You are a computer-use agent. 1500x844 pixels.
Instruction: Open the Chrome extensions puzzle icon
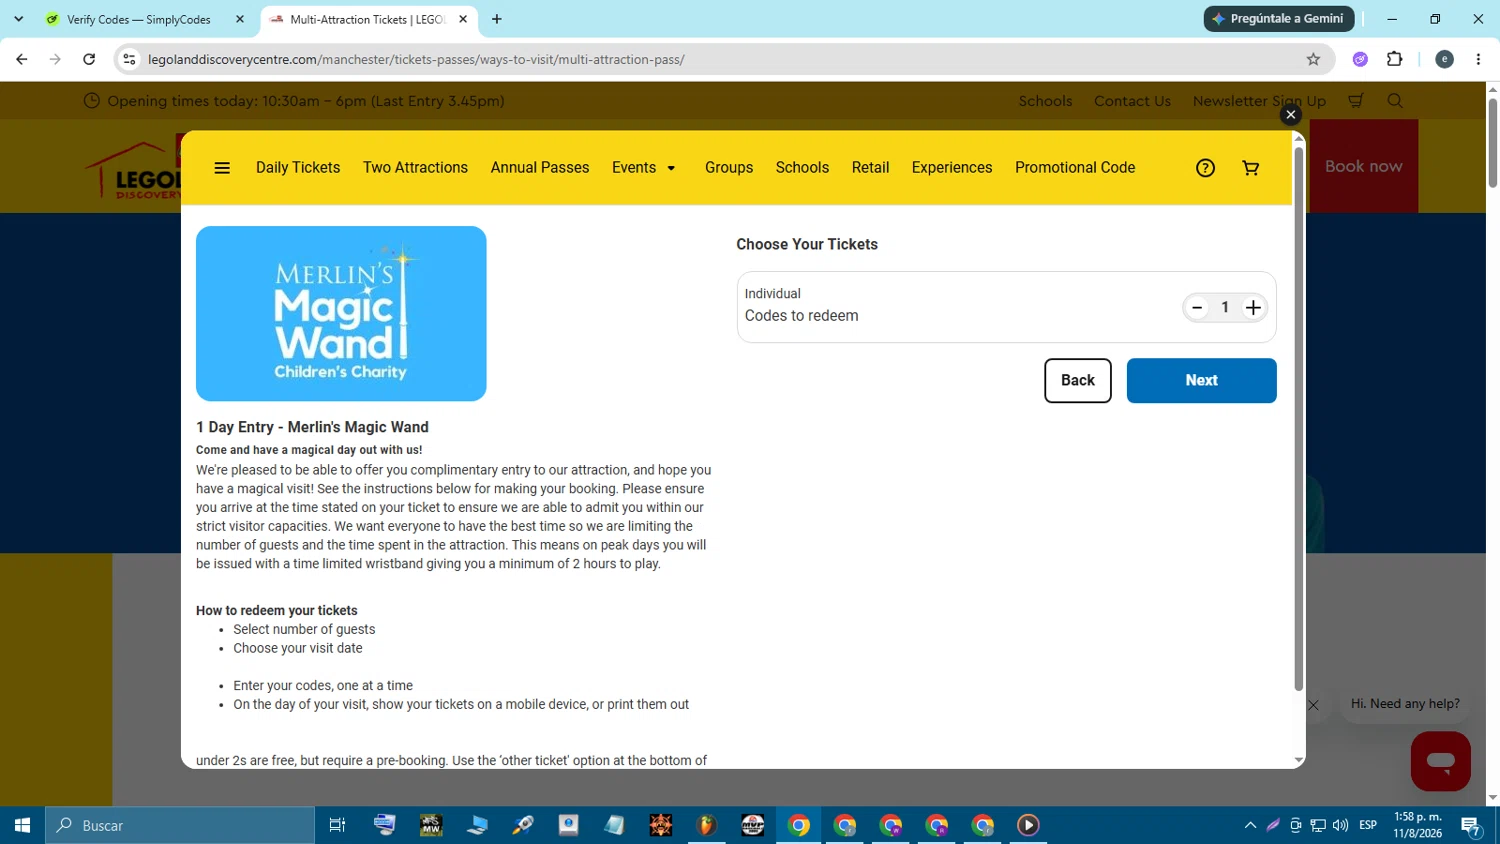click(x=1395, y=60)
